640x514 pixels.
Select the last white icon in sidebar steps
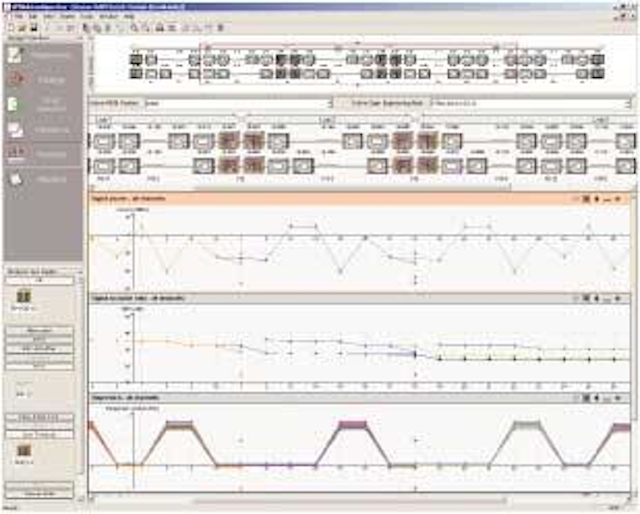pos(16,179)
